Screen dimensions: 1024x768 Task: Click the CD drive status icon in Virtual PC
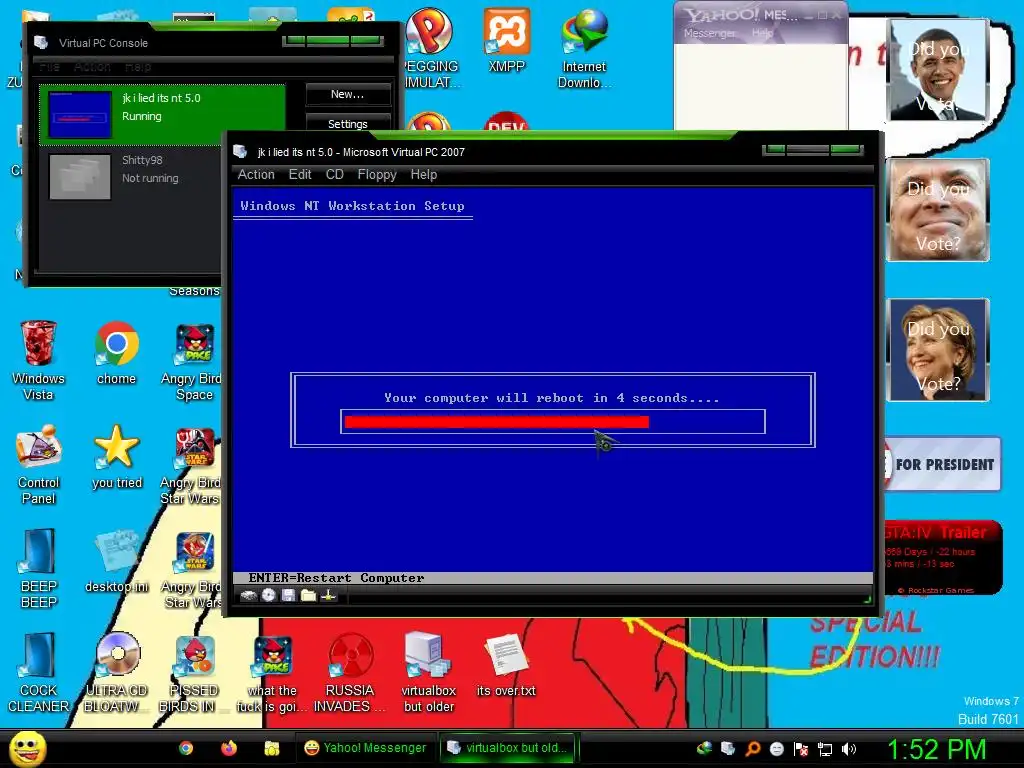(268, 595)
